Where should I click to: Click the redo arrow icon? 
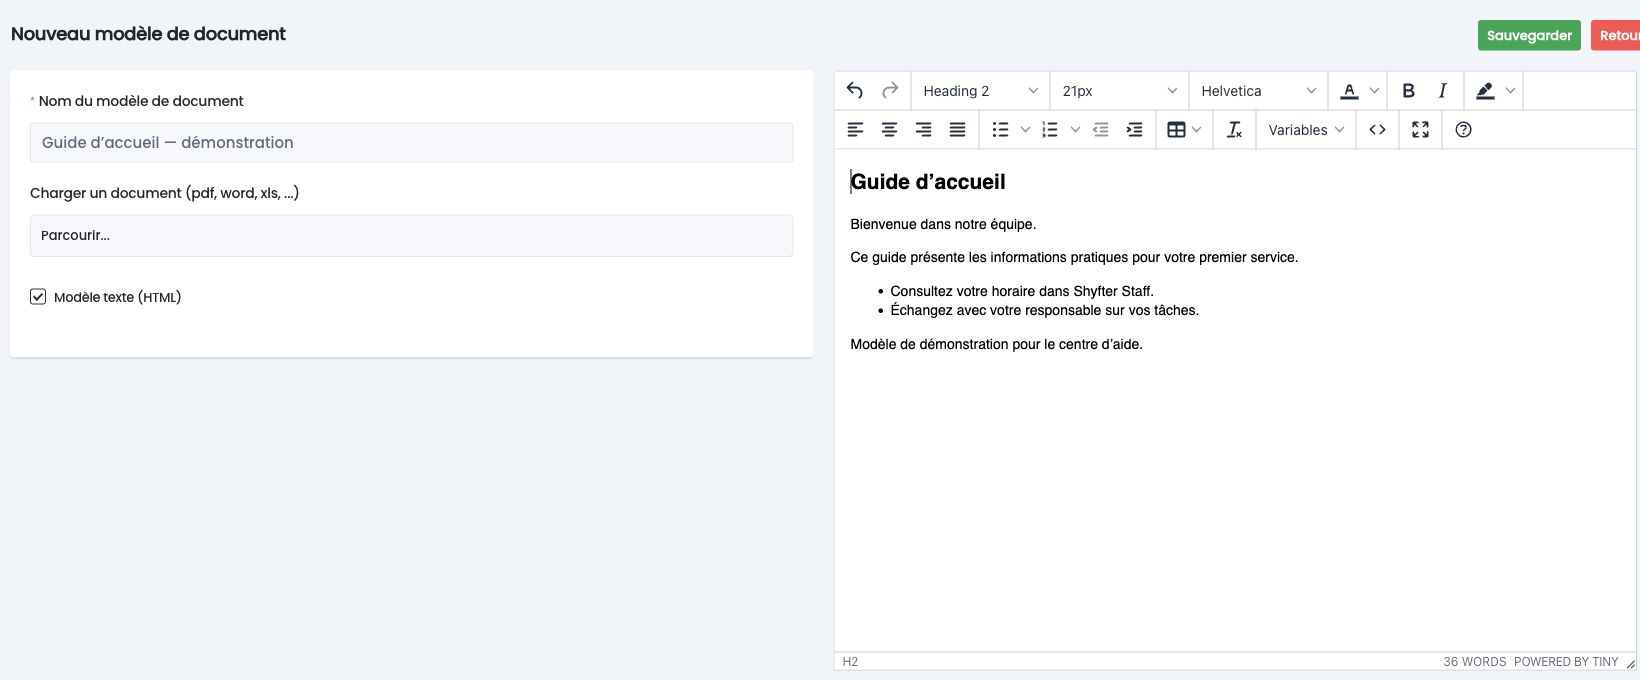point(890,90)
